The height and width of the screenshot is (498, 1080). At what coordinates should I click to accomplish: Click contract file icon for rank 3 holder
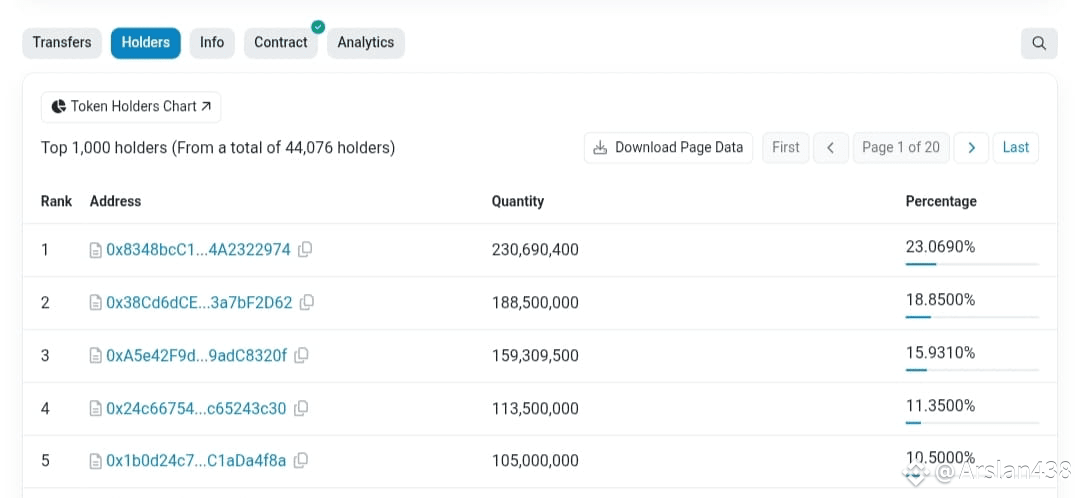click(x=96, y=356)
